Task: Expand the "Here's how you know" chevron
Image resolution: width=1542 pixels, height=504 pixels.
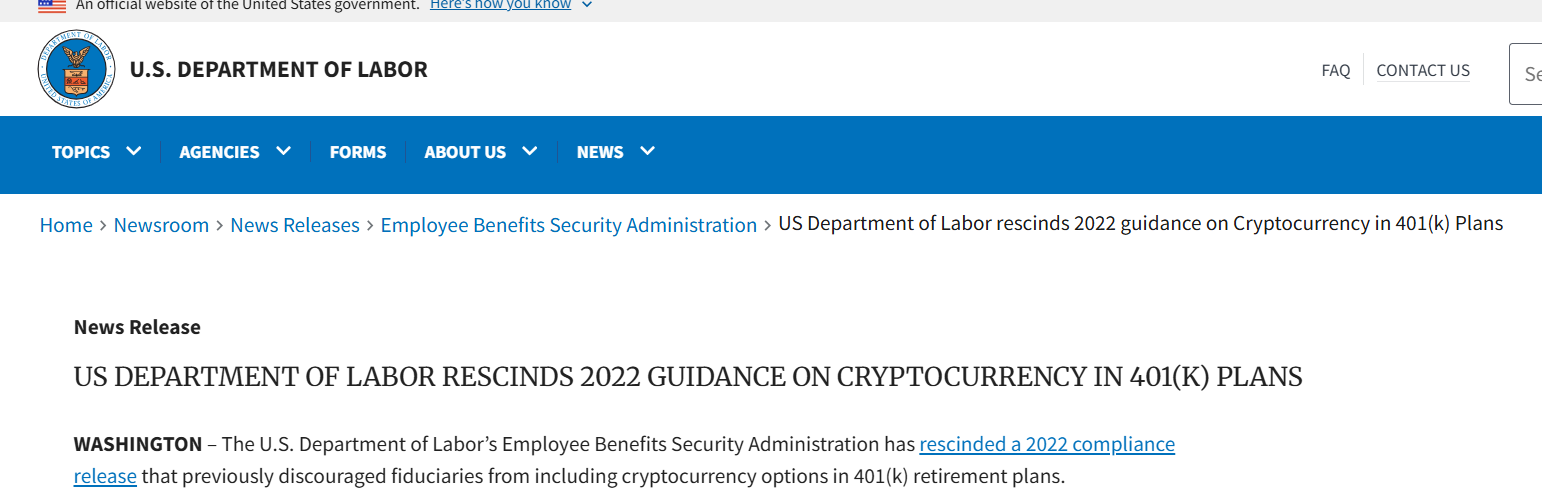Action: [x=586, y=5]
